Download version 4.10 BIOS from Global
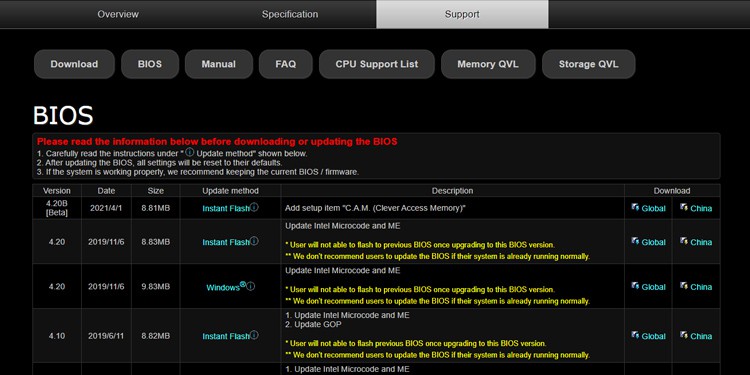 (653, 336)
